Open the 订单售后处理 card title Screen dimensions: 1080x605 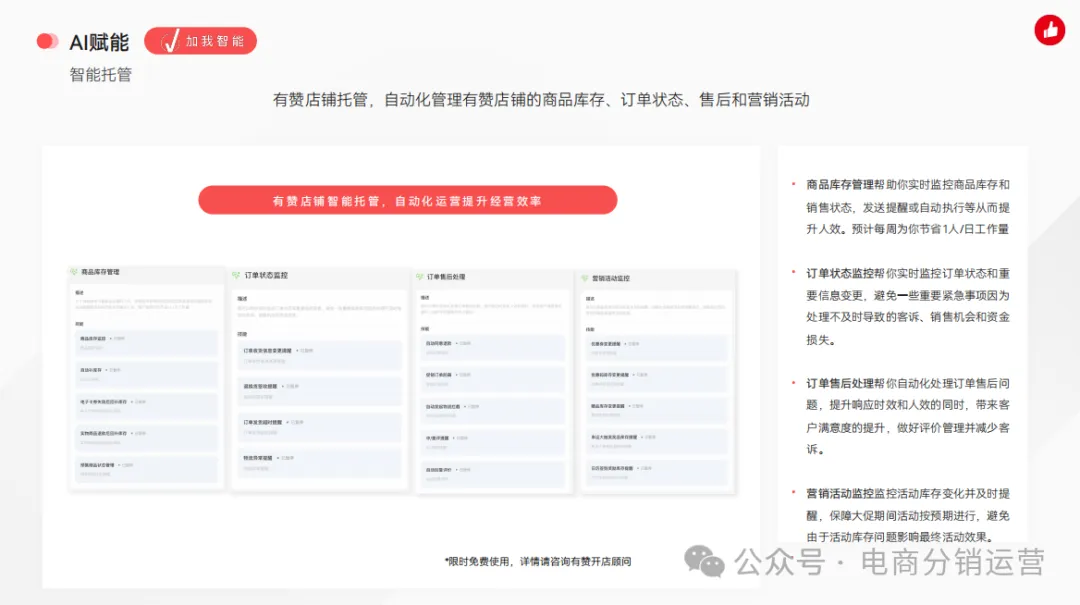[x=446, y=277]
